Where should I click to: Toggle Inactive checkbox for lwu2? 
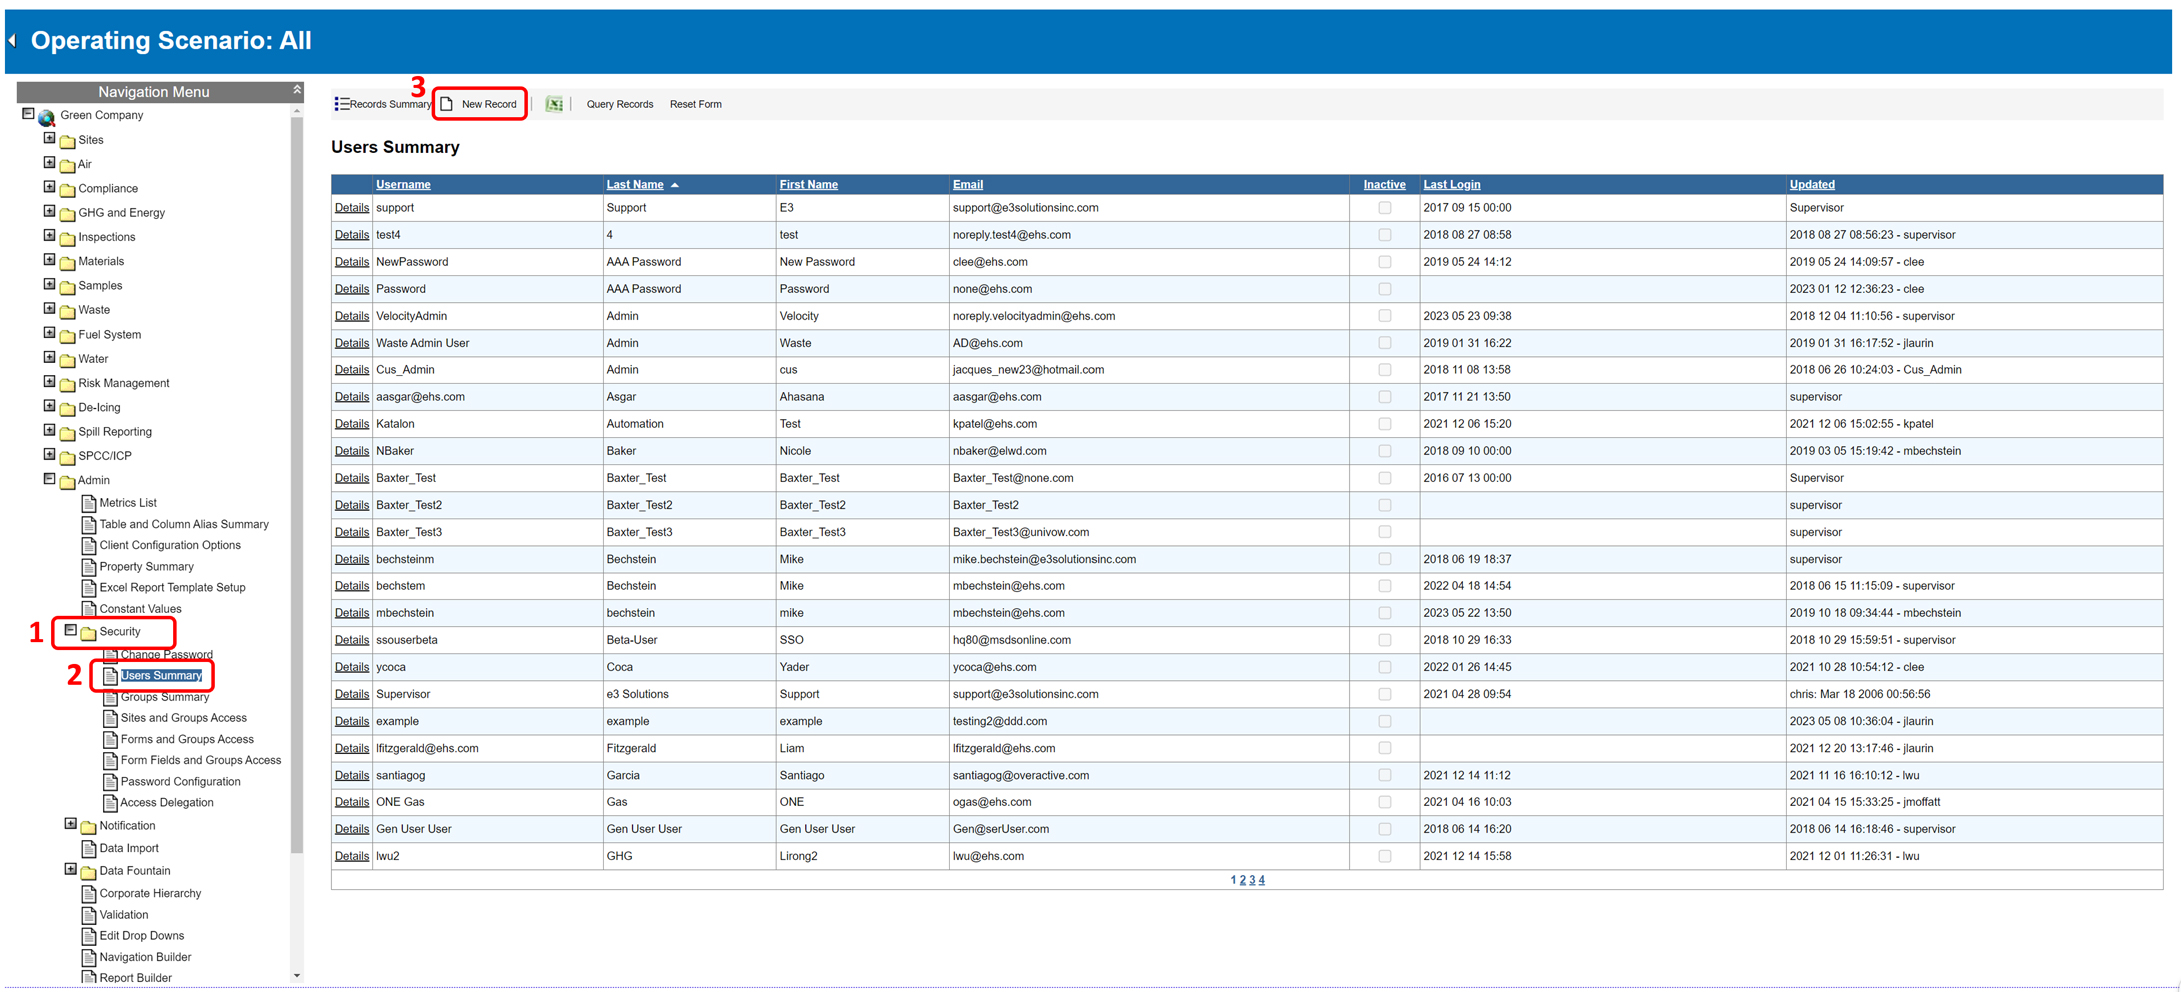click(x=1385, y=856)
